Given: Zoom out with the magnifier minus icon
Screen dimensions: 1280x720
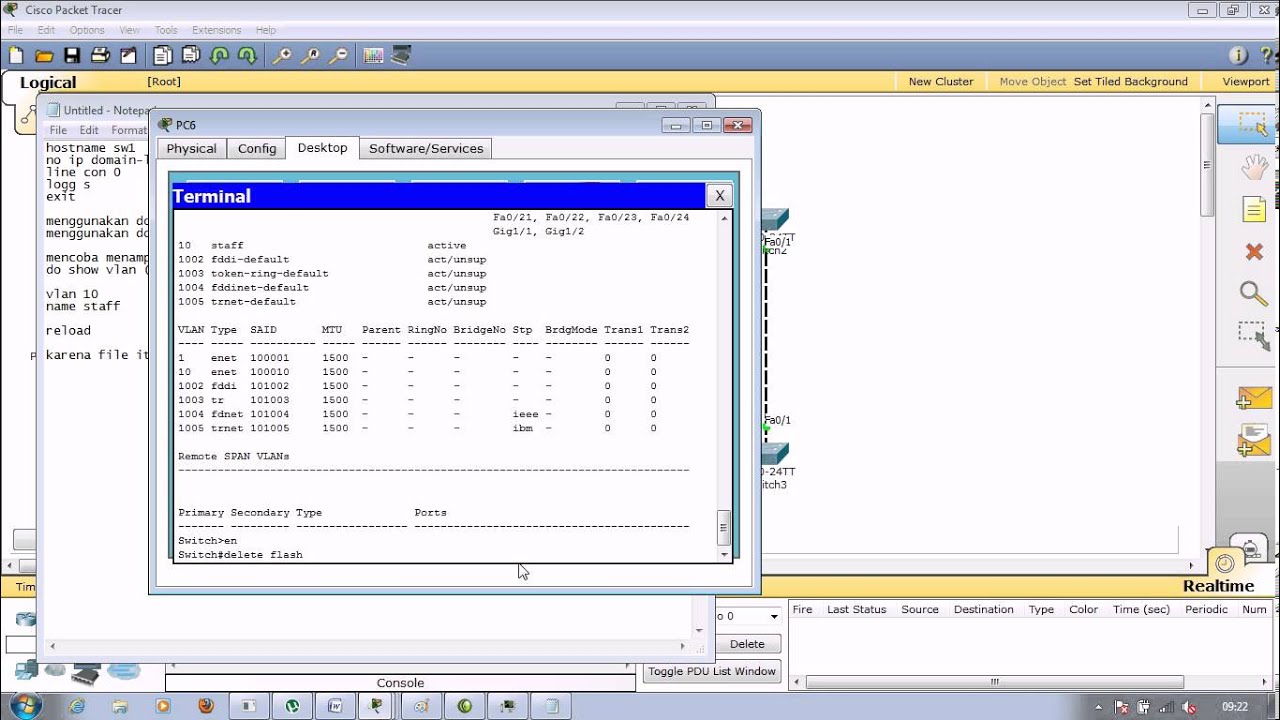Looking at the screenshot, I should 339,56.
